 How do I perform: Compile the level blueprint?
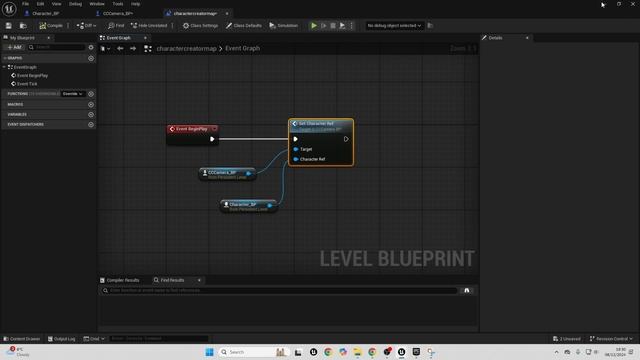(x=51, y=26)
